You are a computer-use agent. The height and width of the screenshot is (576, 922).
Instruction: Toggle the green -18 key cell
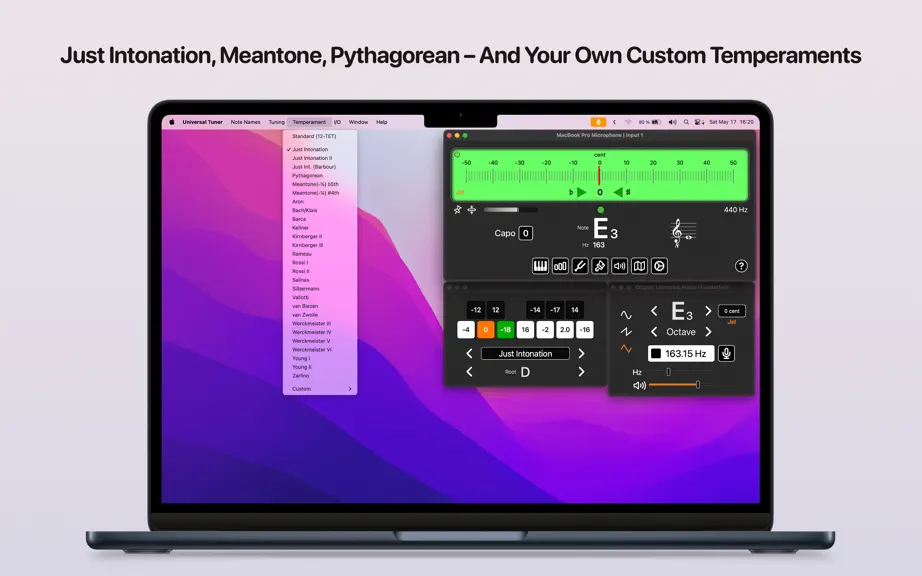505,330
